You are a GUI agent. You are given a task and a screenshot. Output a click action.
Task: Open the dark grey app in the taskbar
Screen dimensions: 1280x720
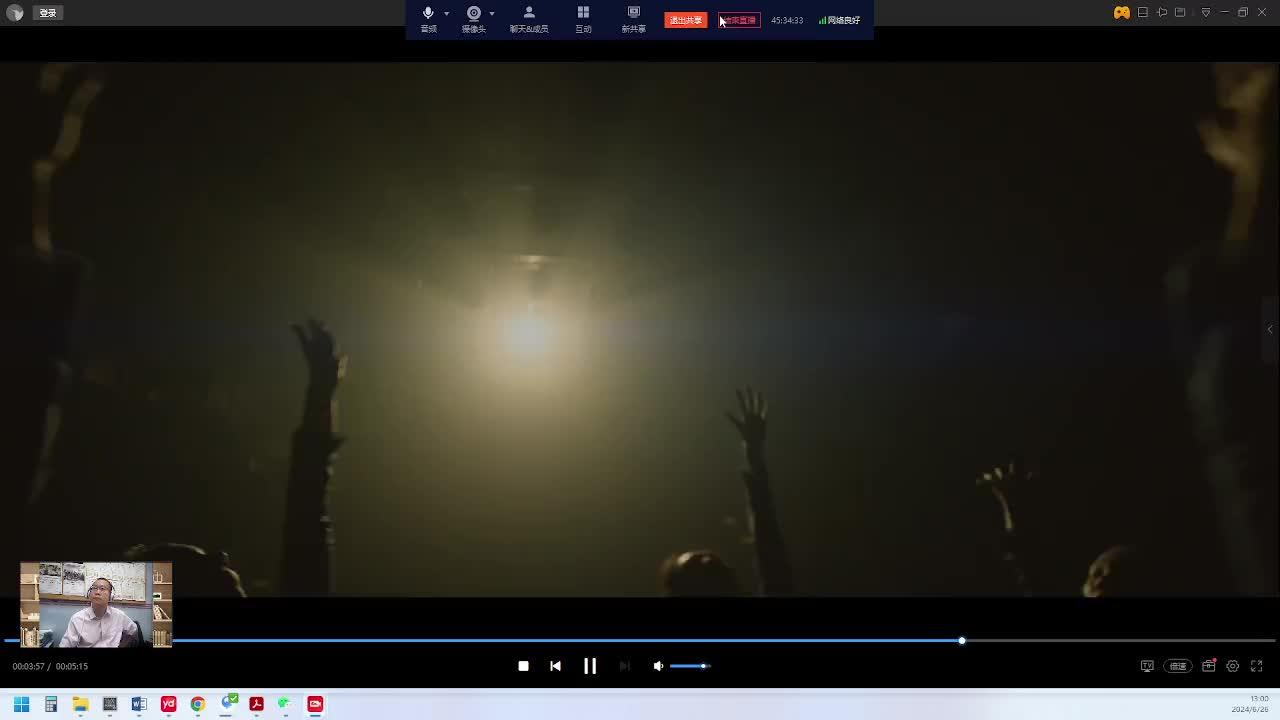click(x=110, y=704)
